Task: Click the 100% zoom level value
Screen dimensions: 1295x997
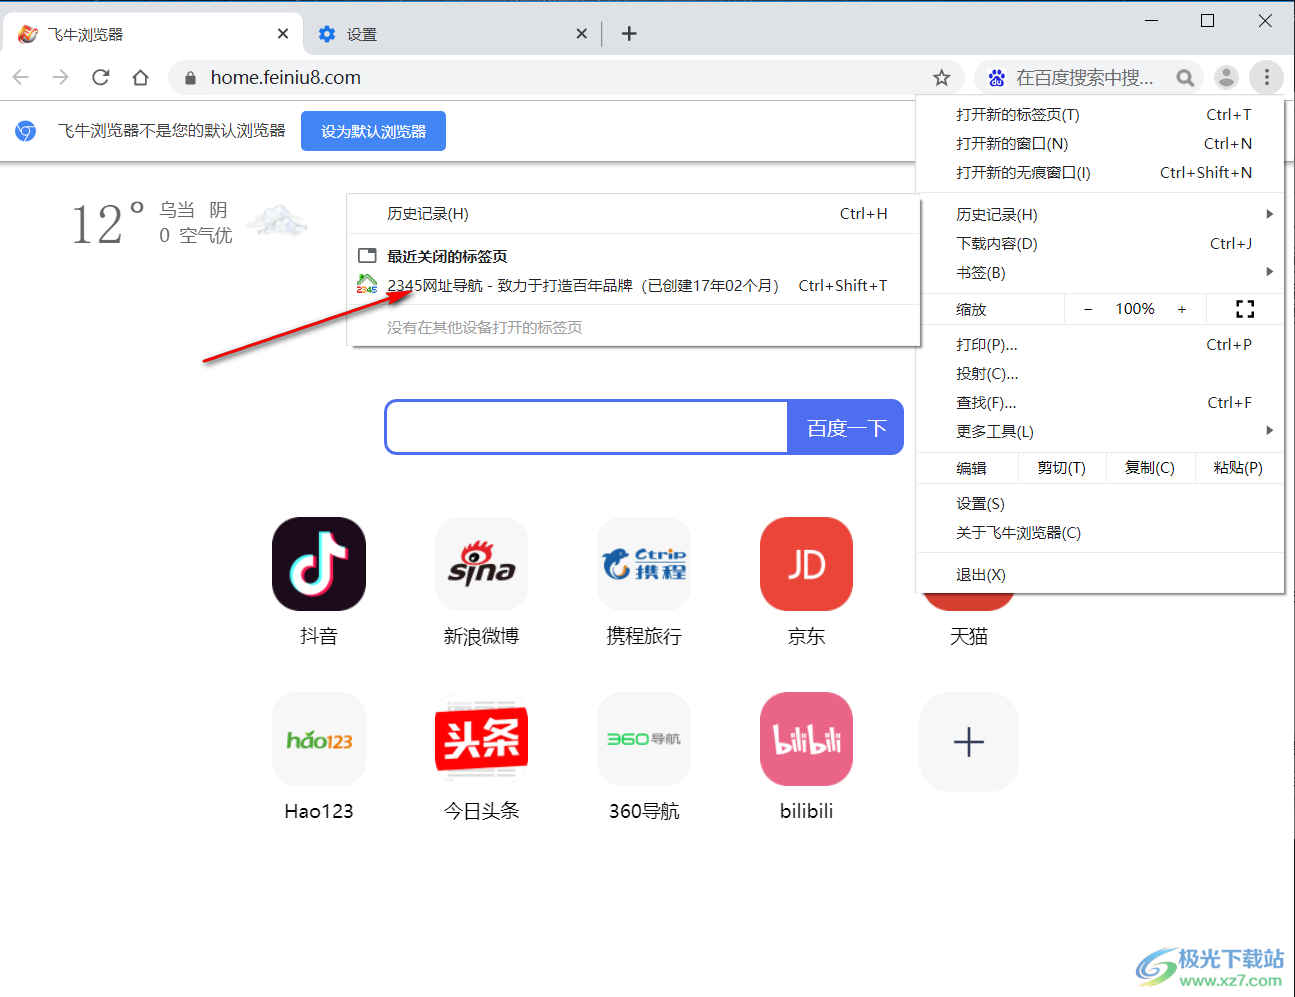Action: point(1135,309)
